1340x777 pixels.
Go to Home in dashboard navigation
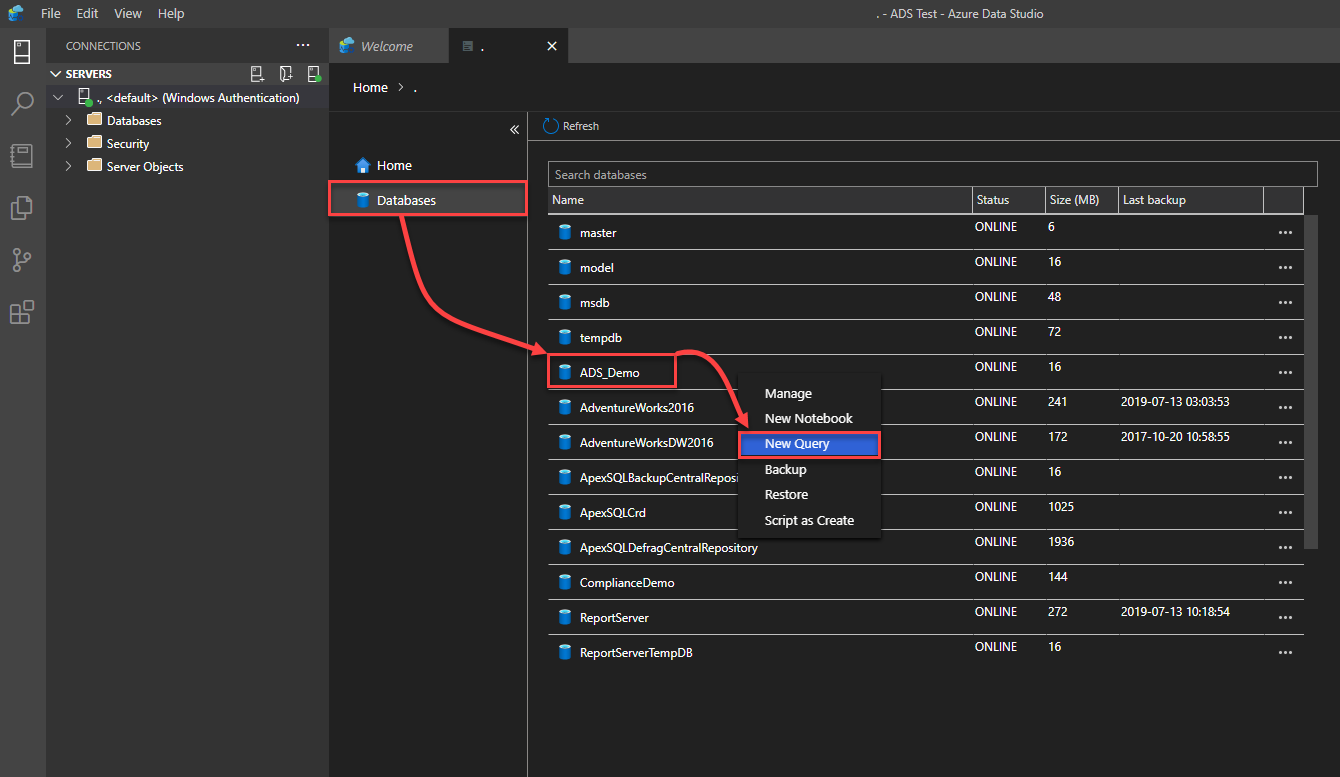(x=393, y=166)
